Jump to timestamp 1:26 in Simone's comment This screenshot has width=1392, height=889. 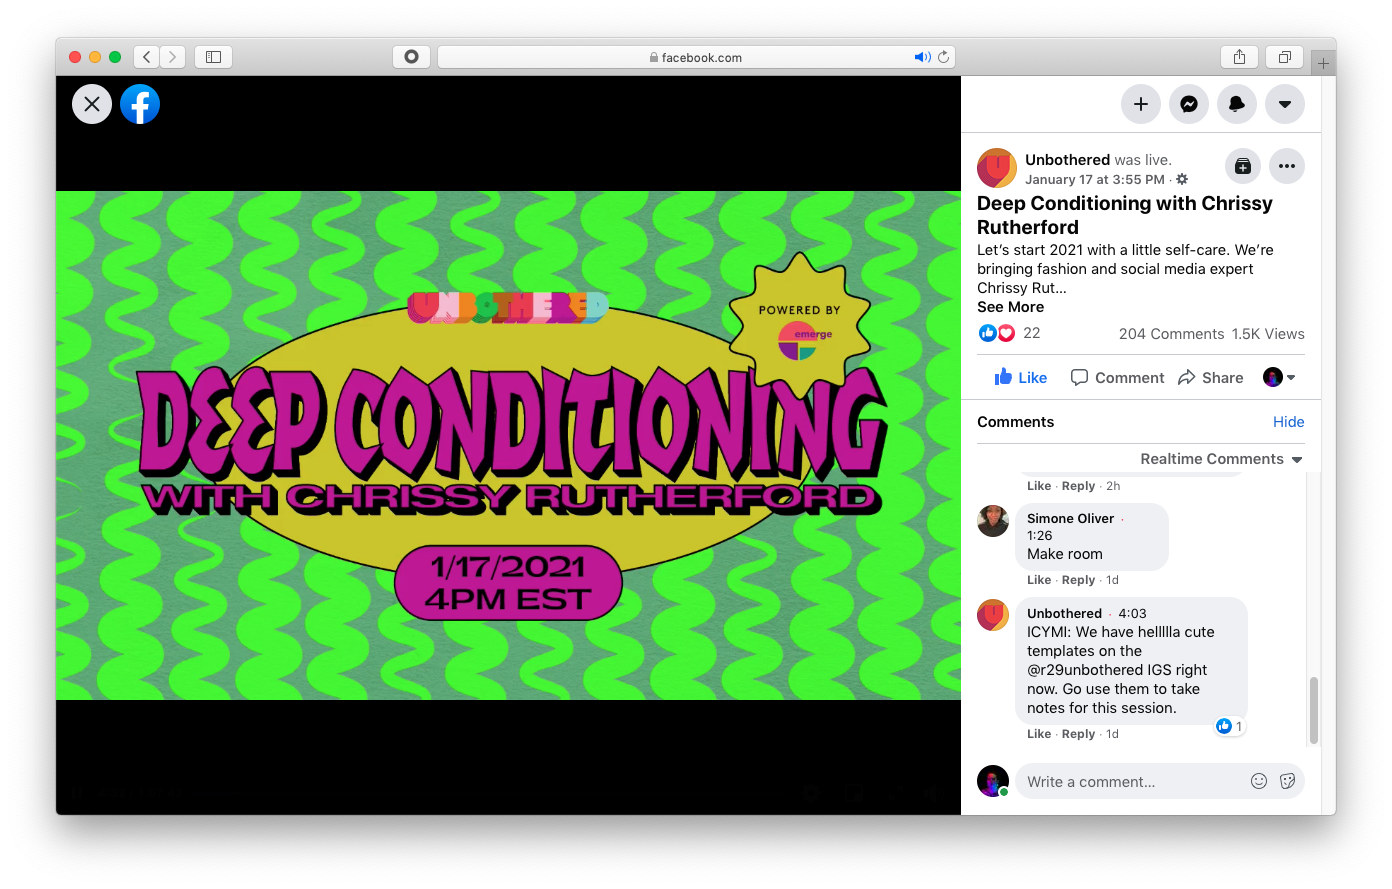pyautogui.click(x=1039, y=536)
